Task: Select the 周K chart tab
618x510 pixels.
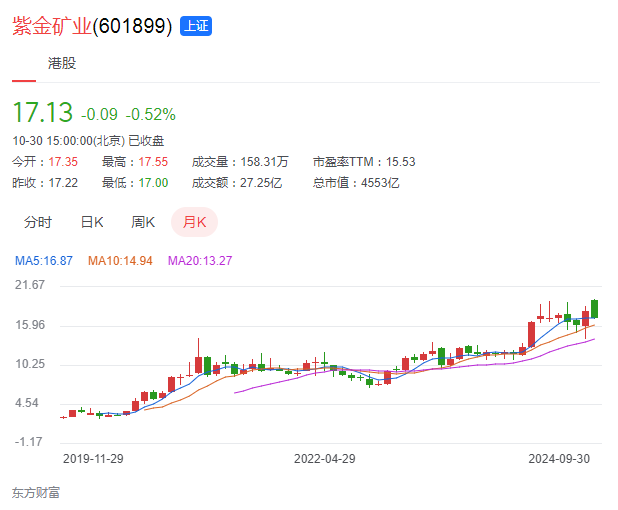Action: [143, 222]
